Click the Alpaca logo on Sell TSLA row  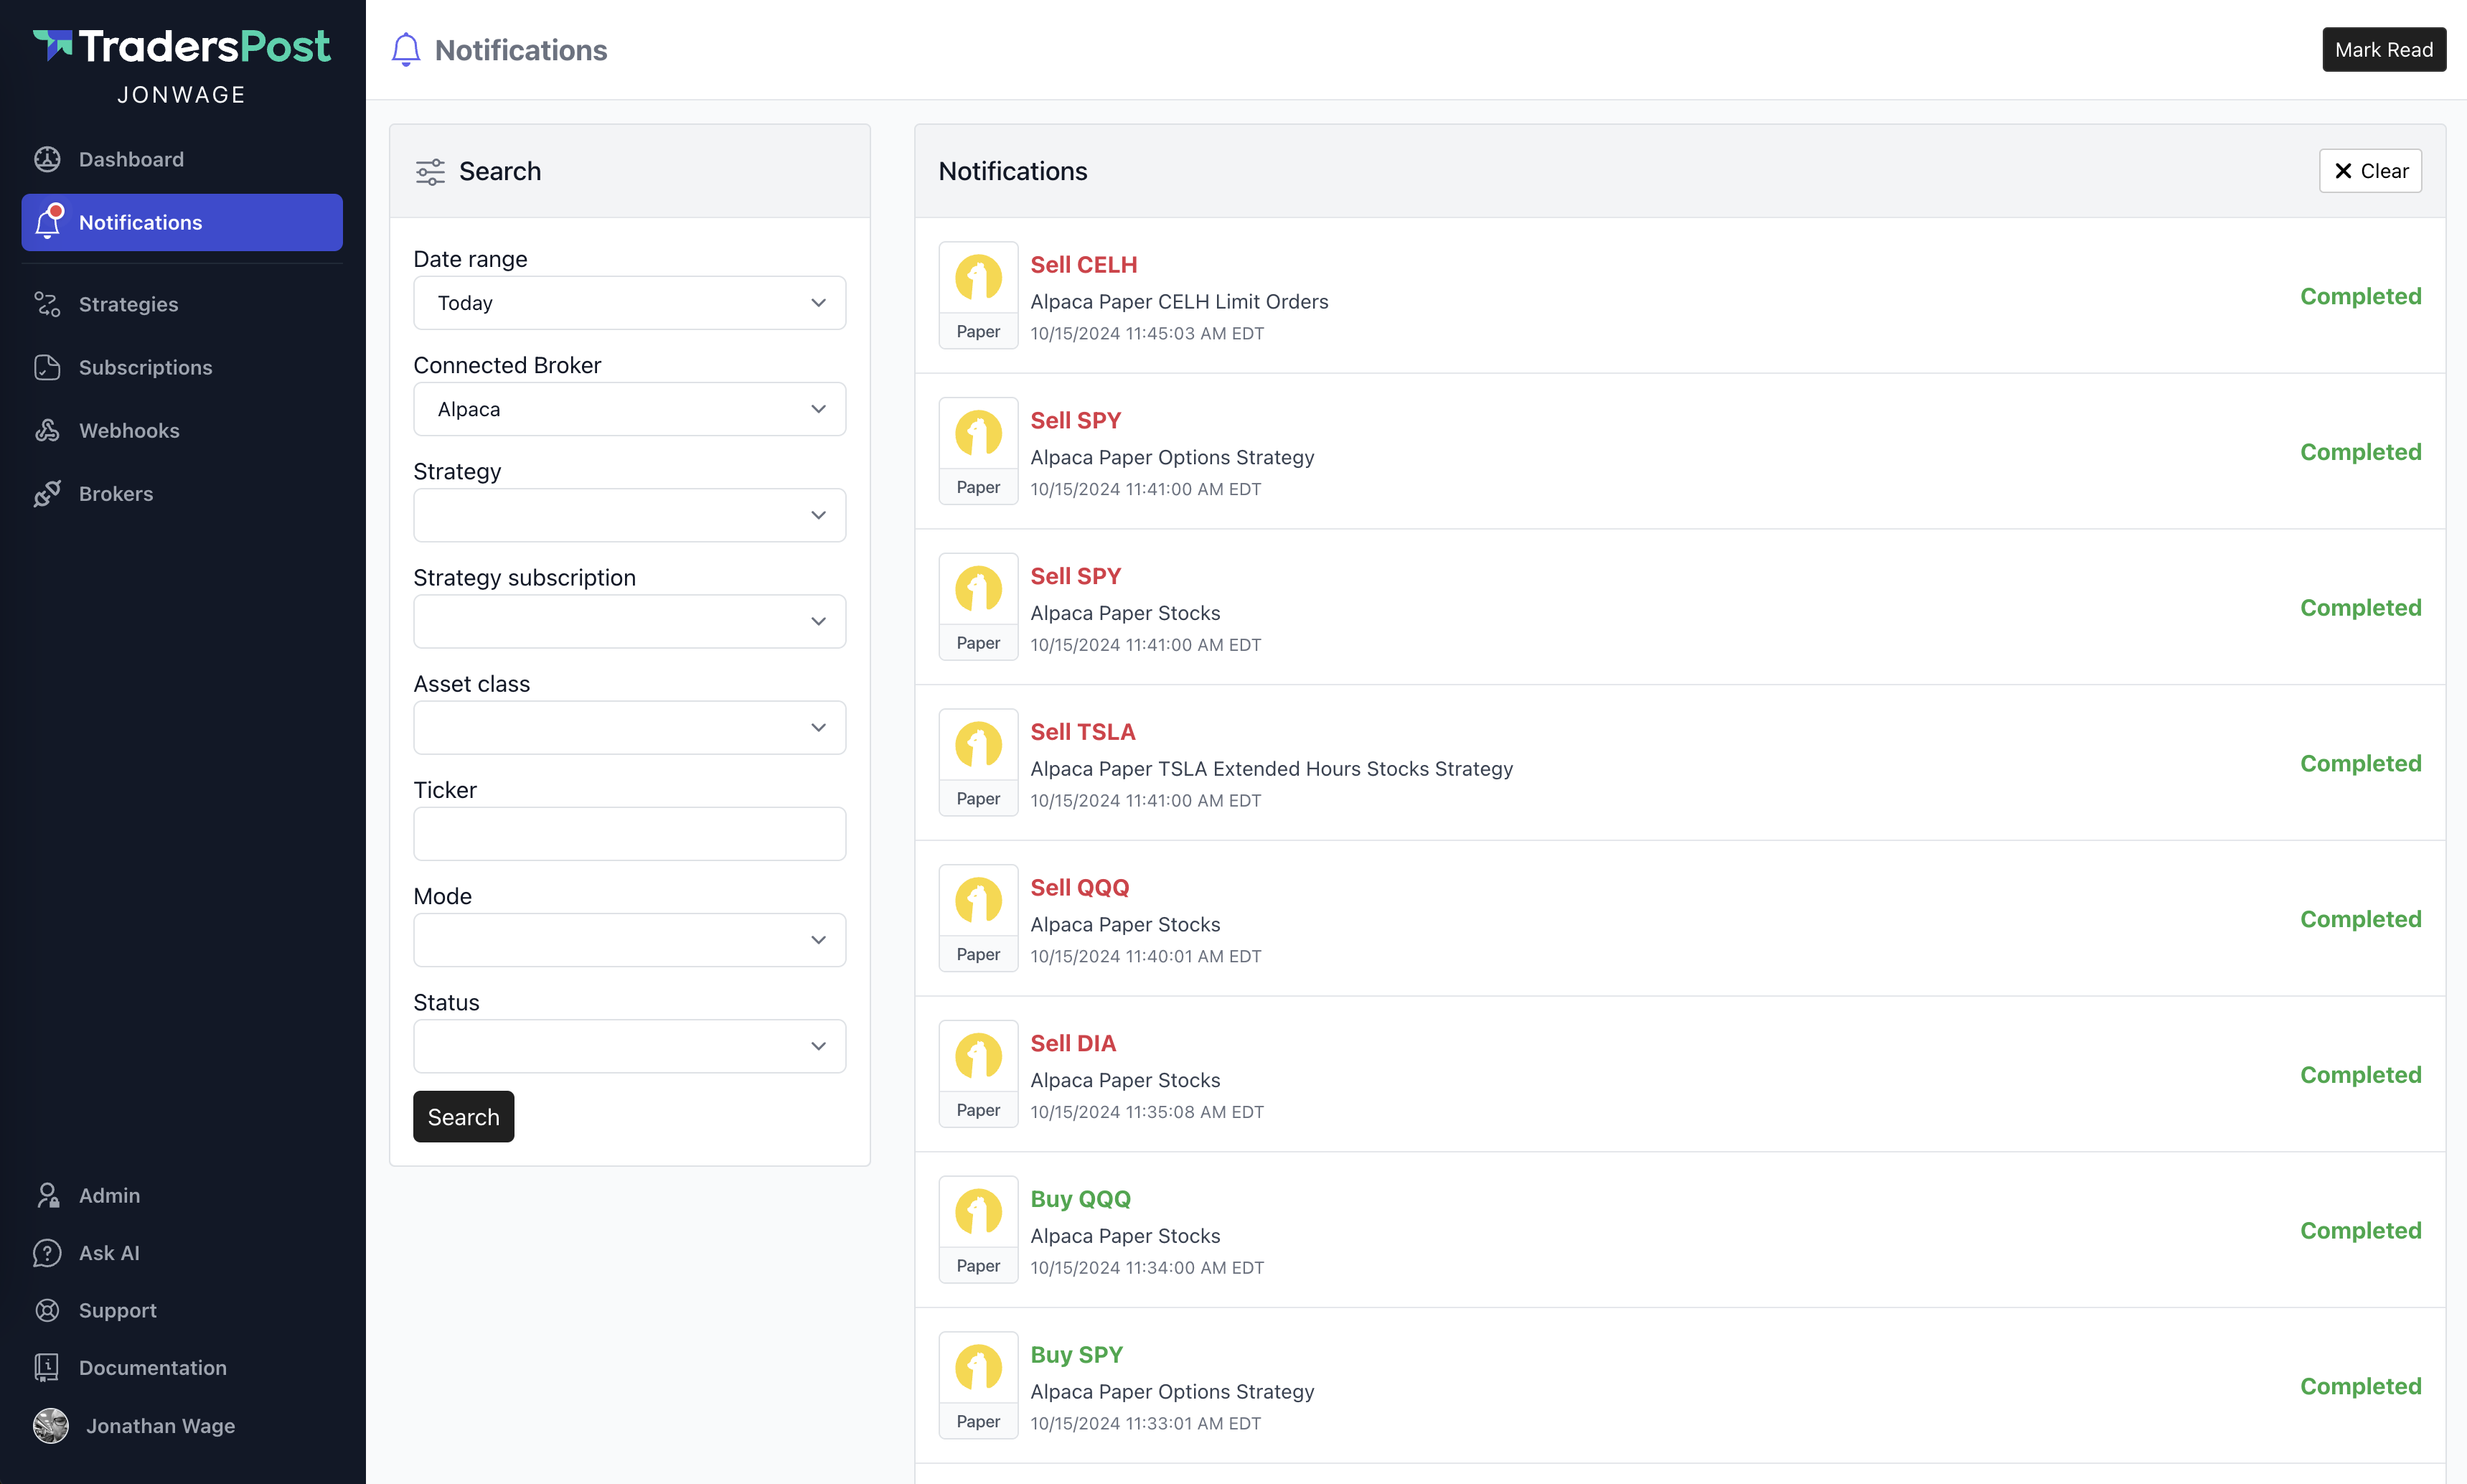[978, 744]
